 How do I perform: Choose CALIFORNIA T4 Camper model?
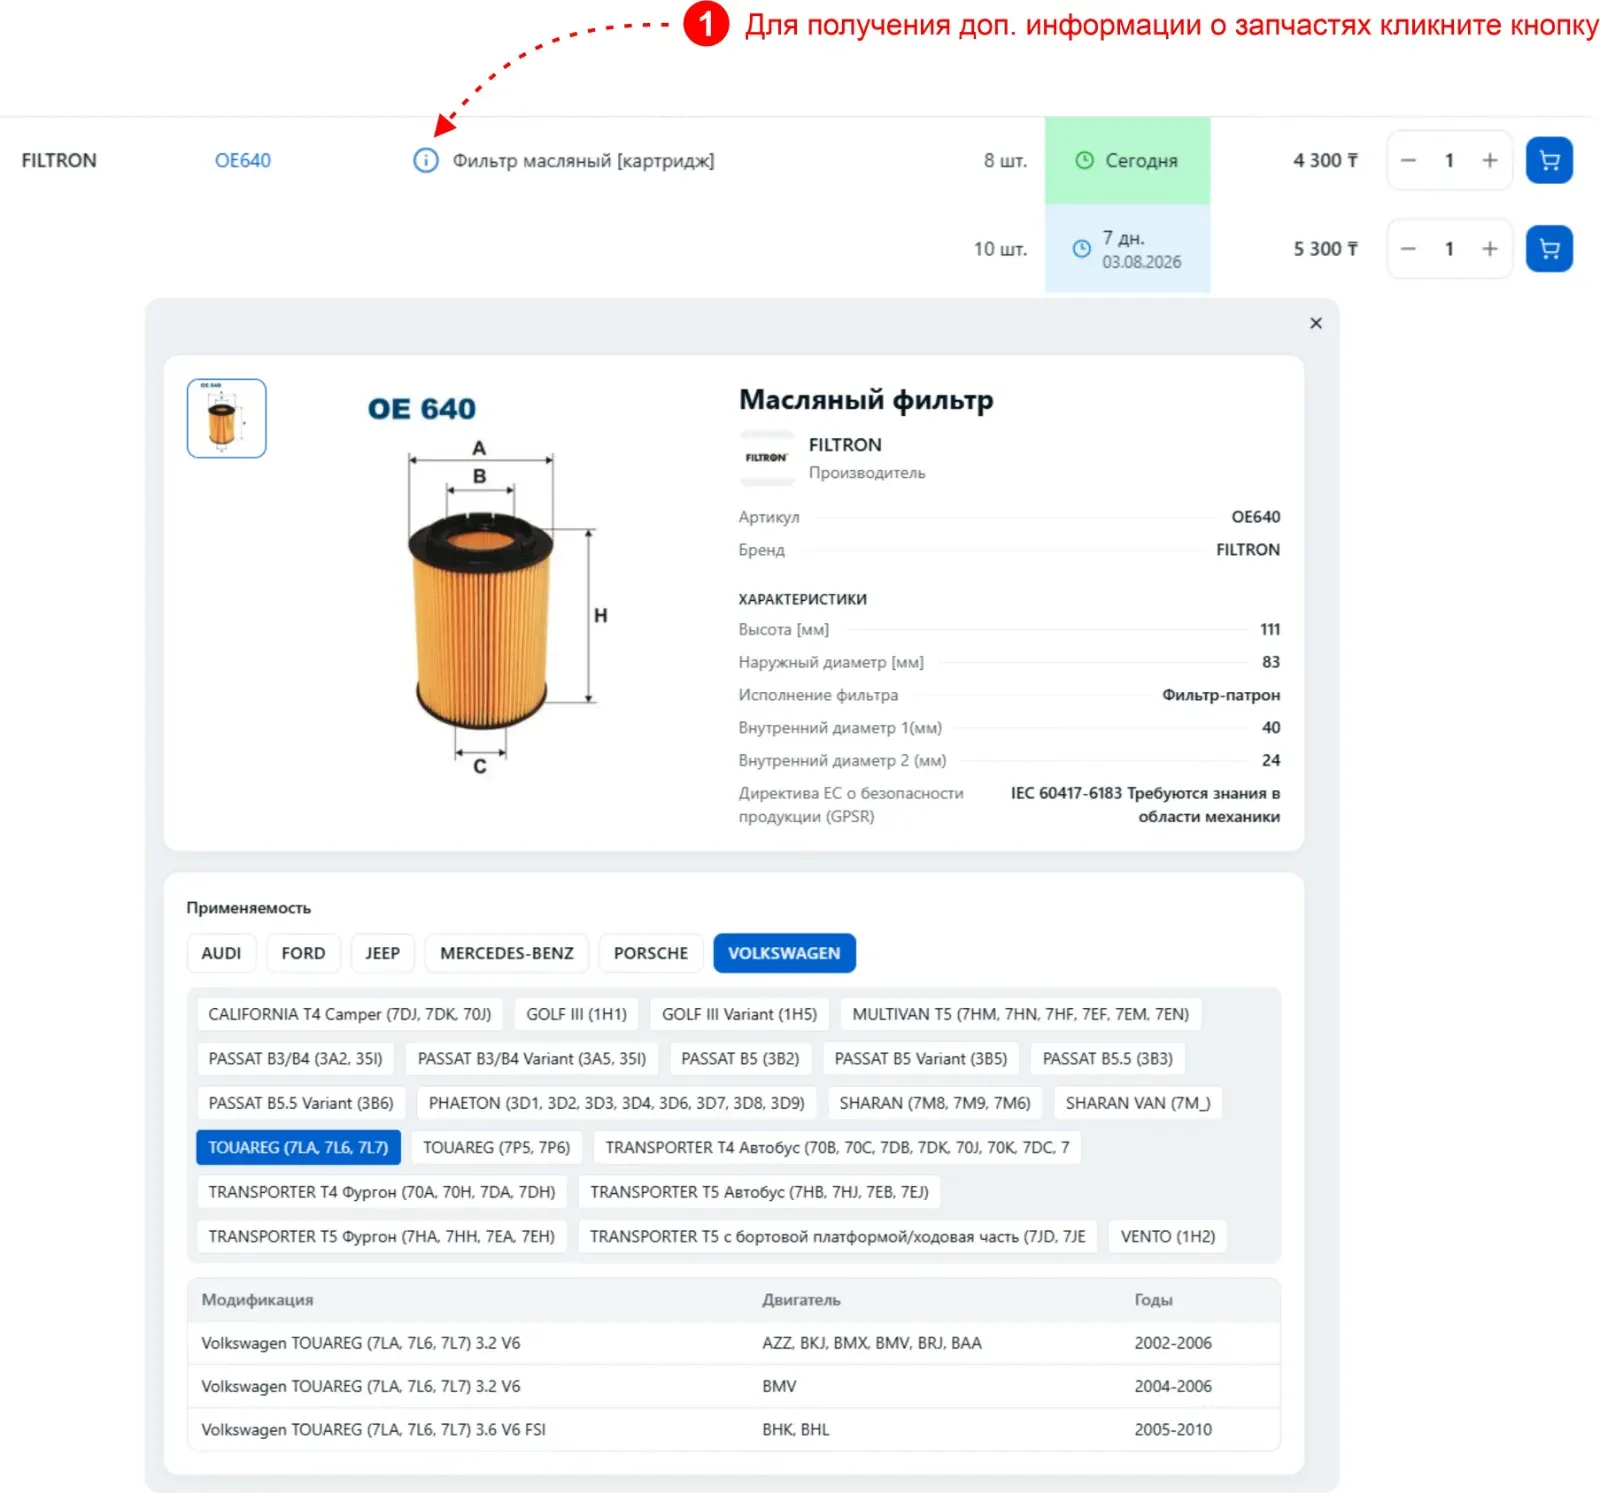tap(350, 1014)
